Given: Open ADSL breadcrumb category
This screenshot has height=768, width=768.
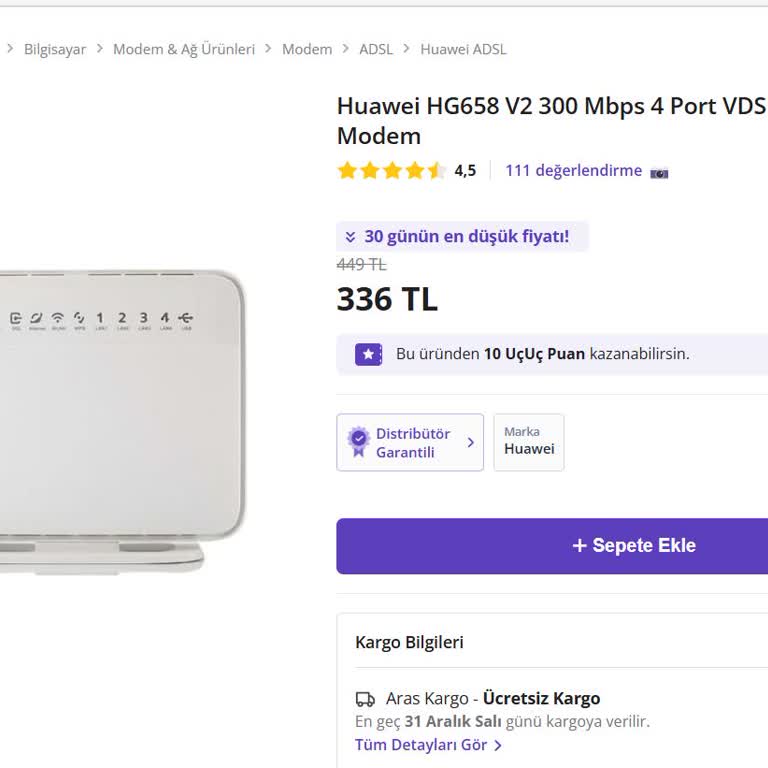Looking at the screenshot, I should click(376, 49).
